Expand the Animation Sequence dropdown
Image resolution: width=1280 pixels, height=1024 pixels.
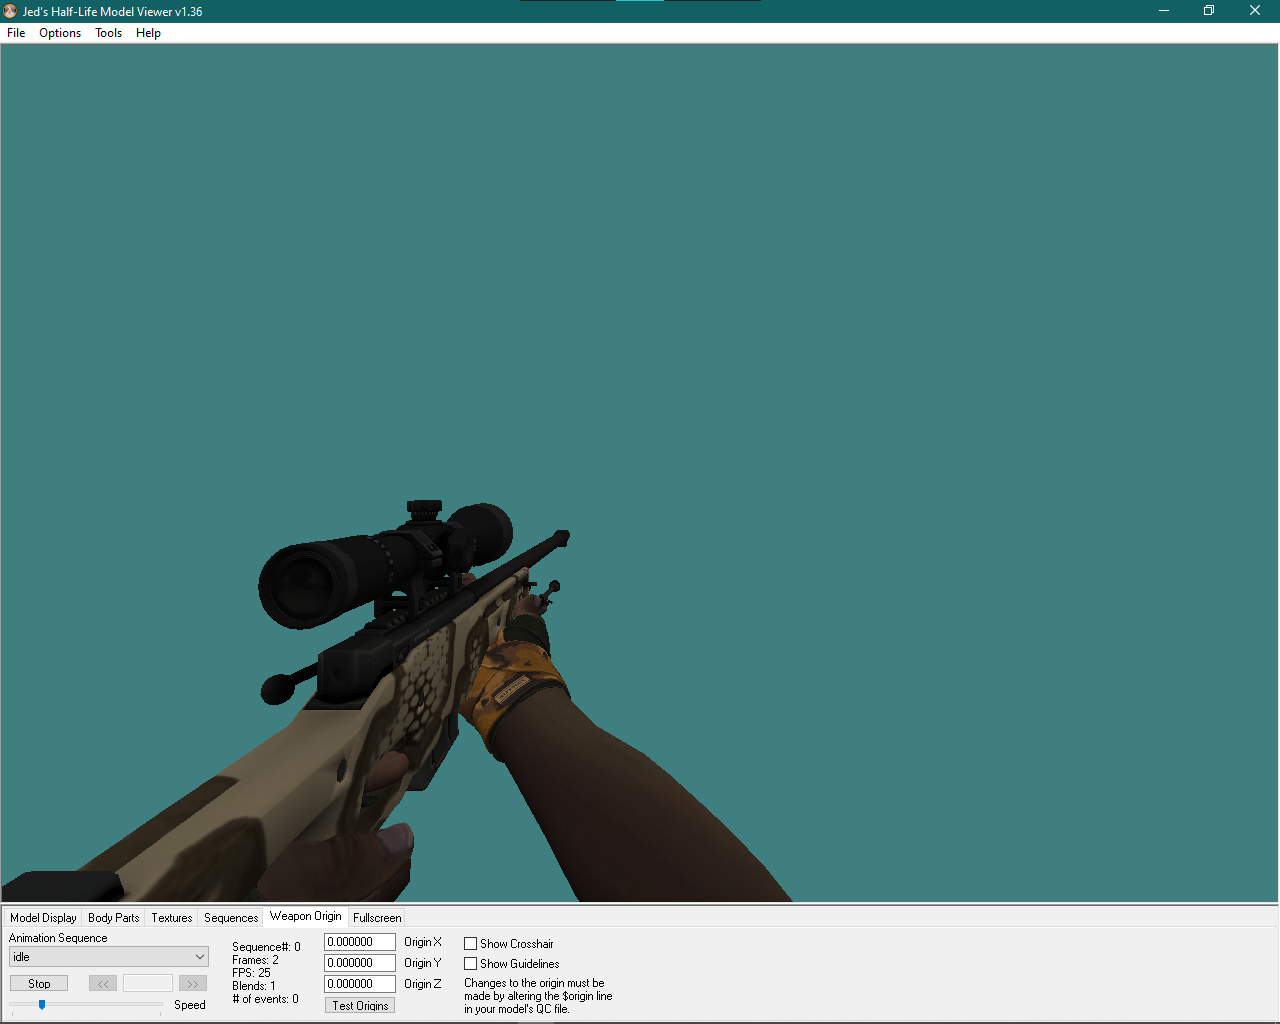pyautogui.click(x=109, y=957)
